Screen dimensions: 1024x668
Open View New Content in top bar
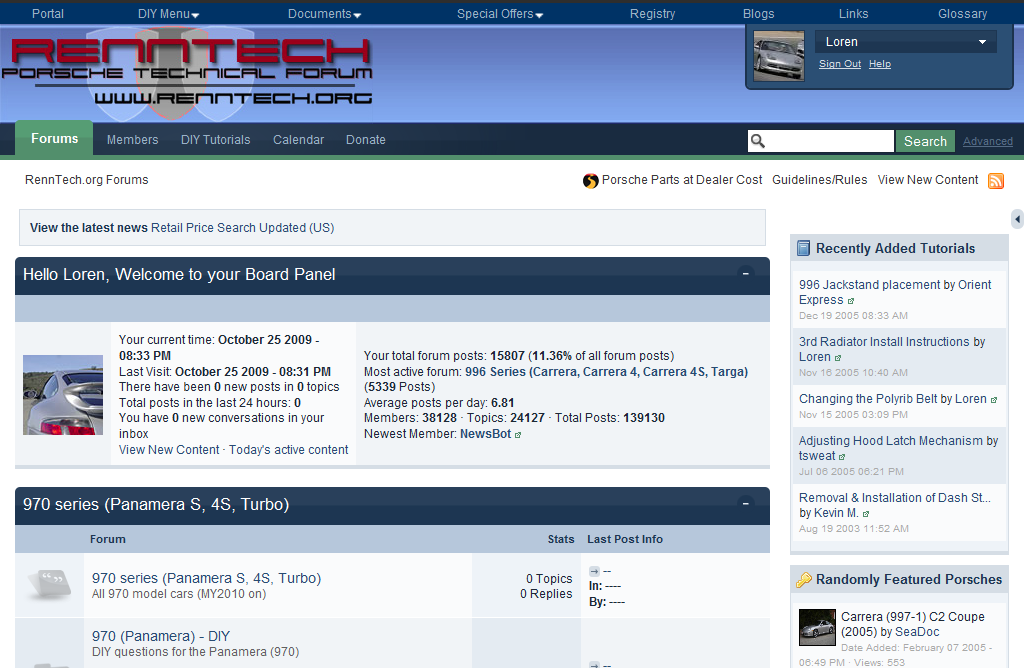927,180
